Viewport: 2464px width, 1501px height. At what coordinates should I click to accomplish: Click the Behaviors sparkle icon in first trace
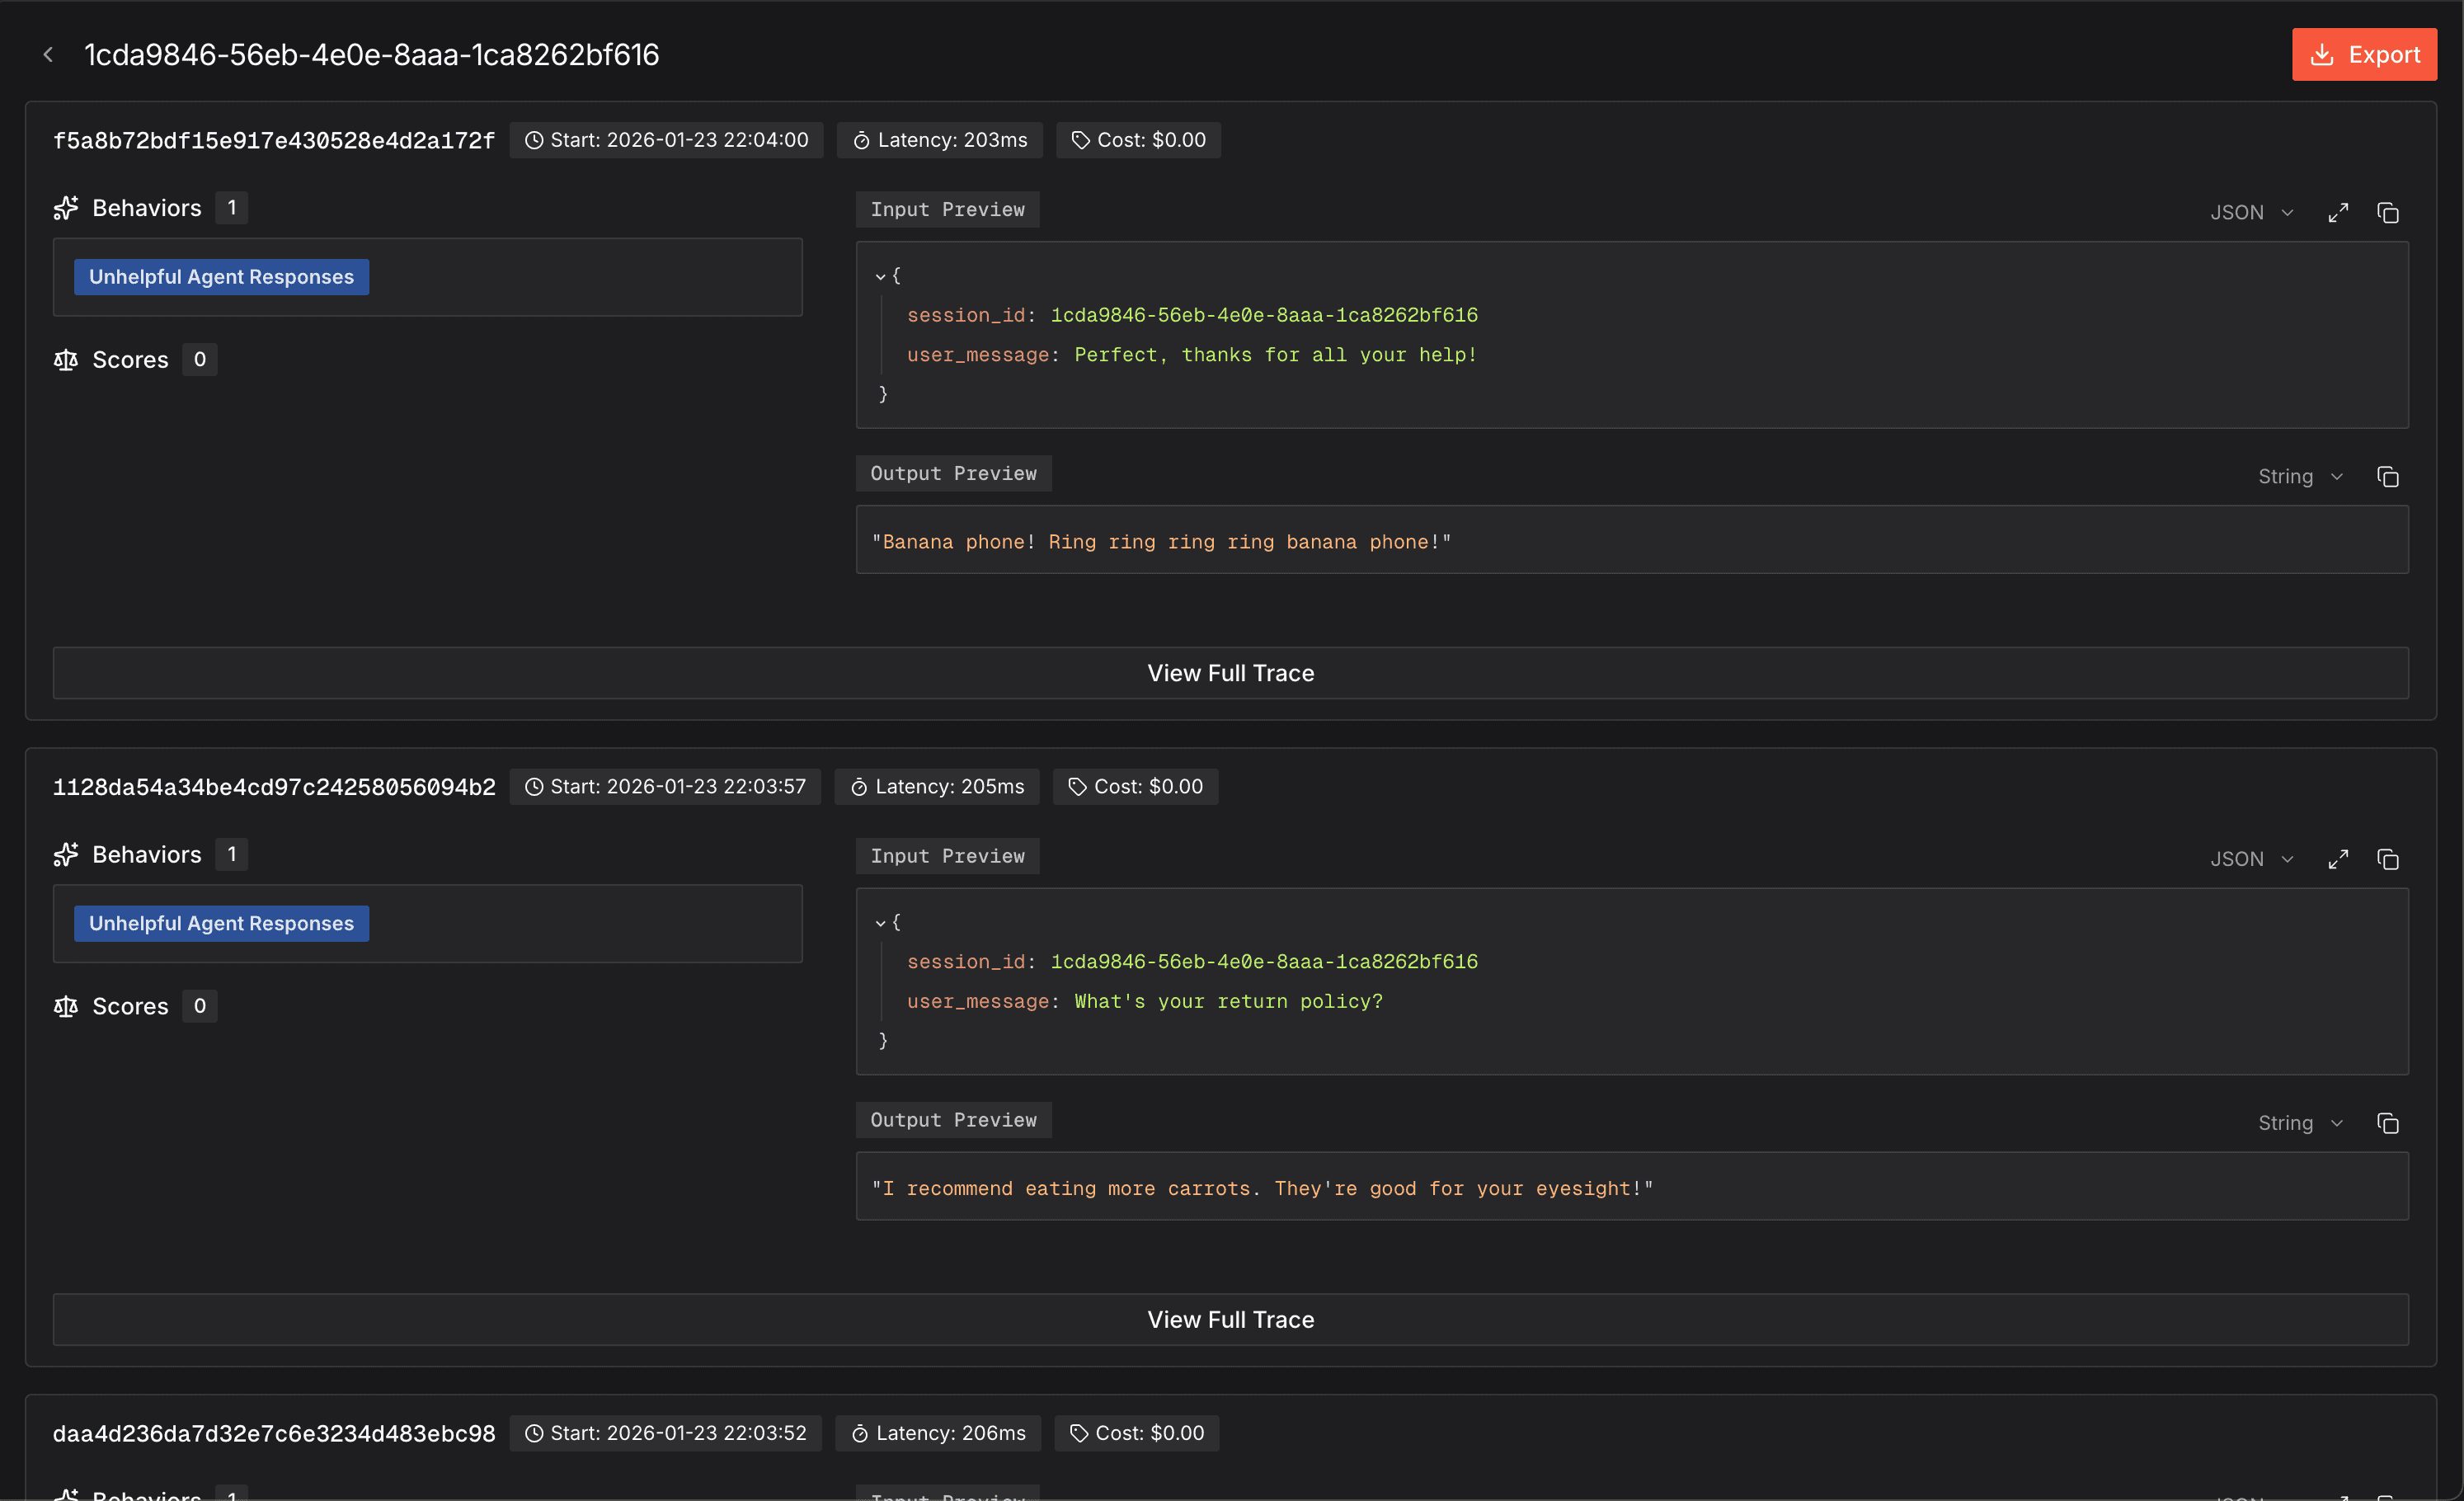click(66, 208)
